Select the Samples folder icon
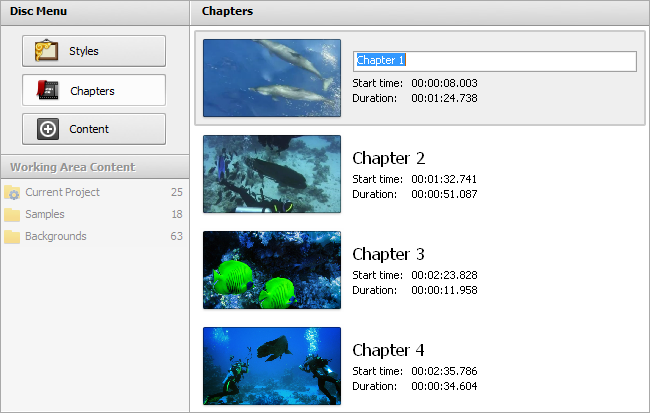This screenshot has width=650, height=413. (12, 214)
